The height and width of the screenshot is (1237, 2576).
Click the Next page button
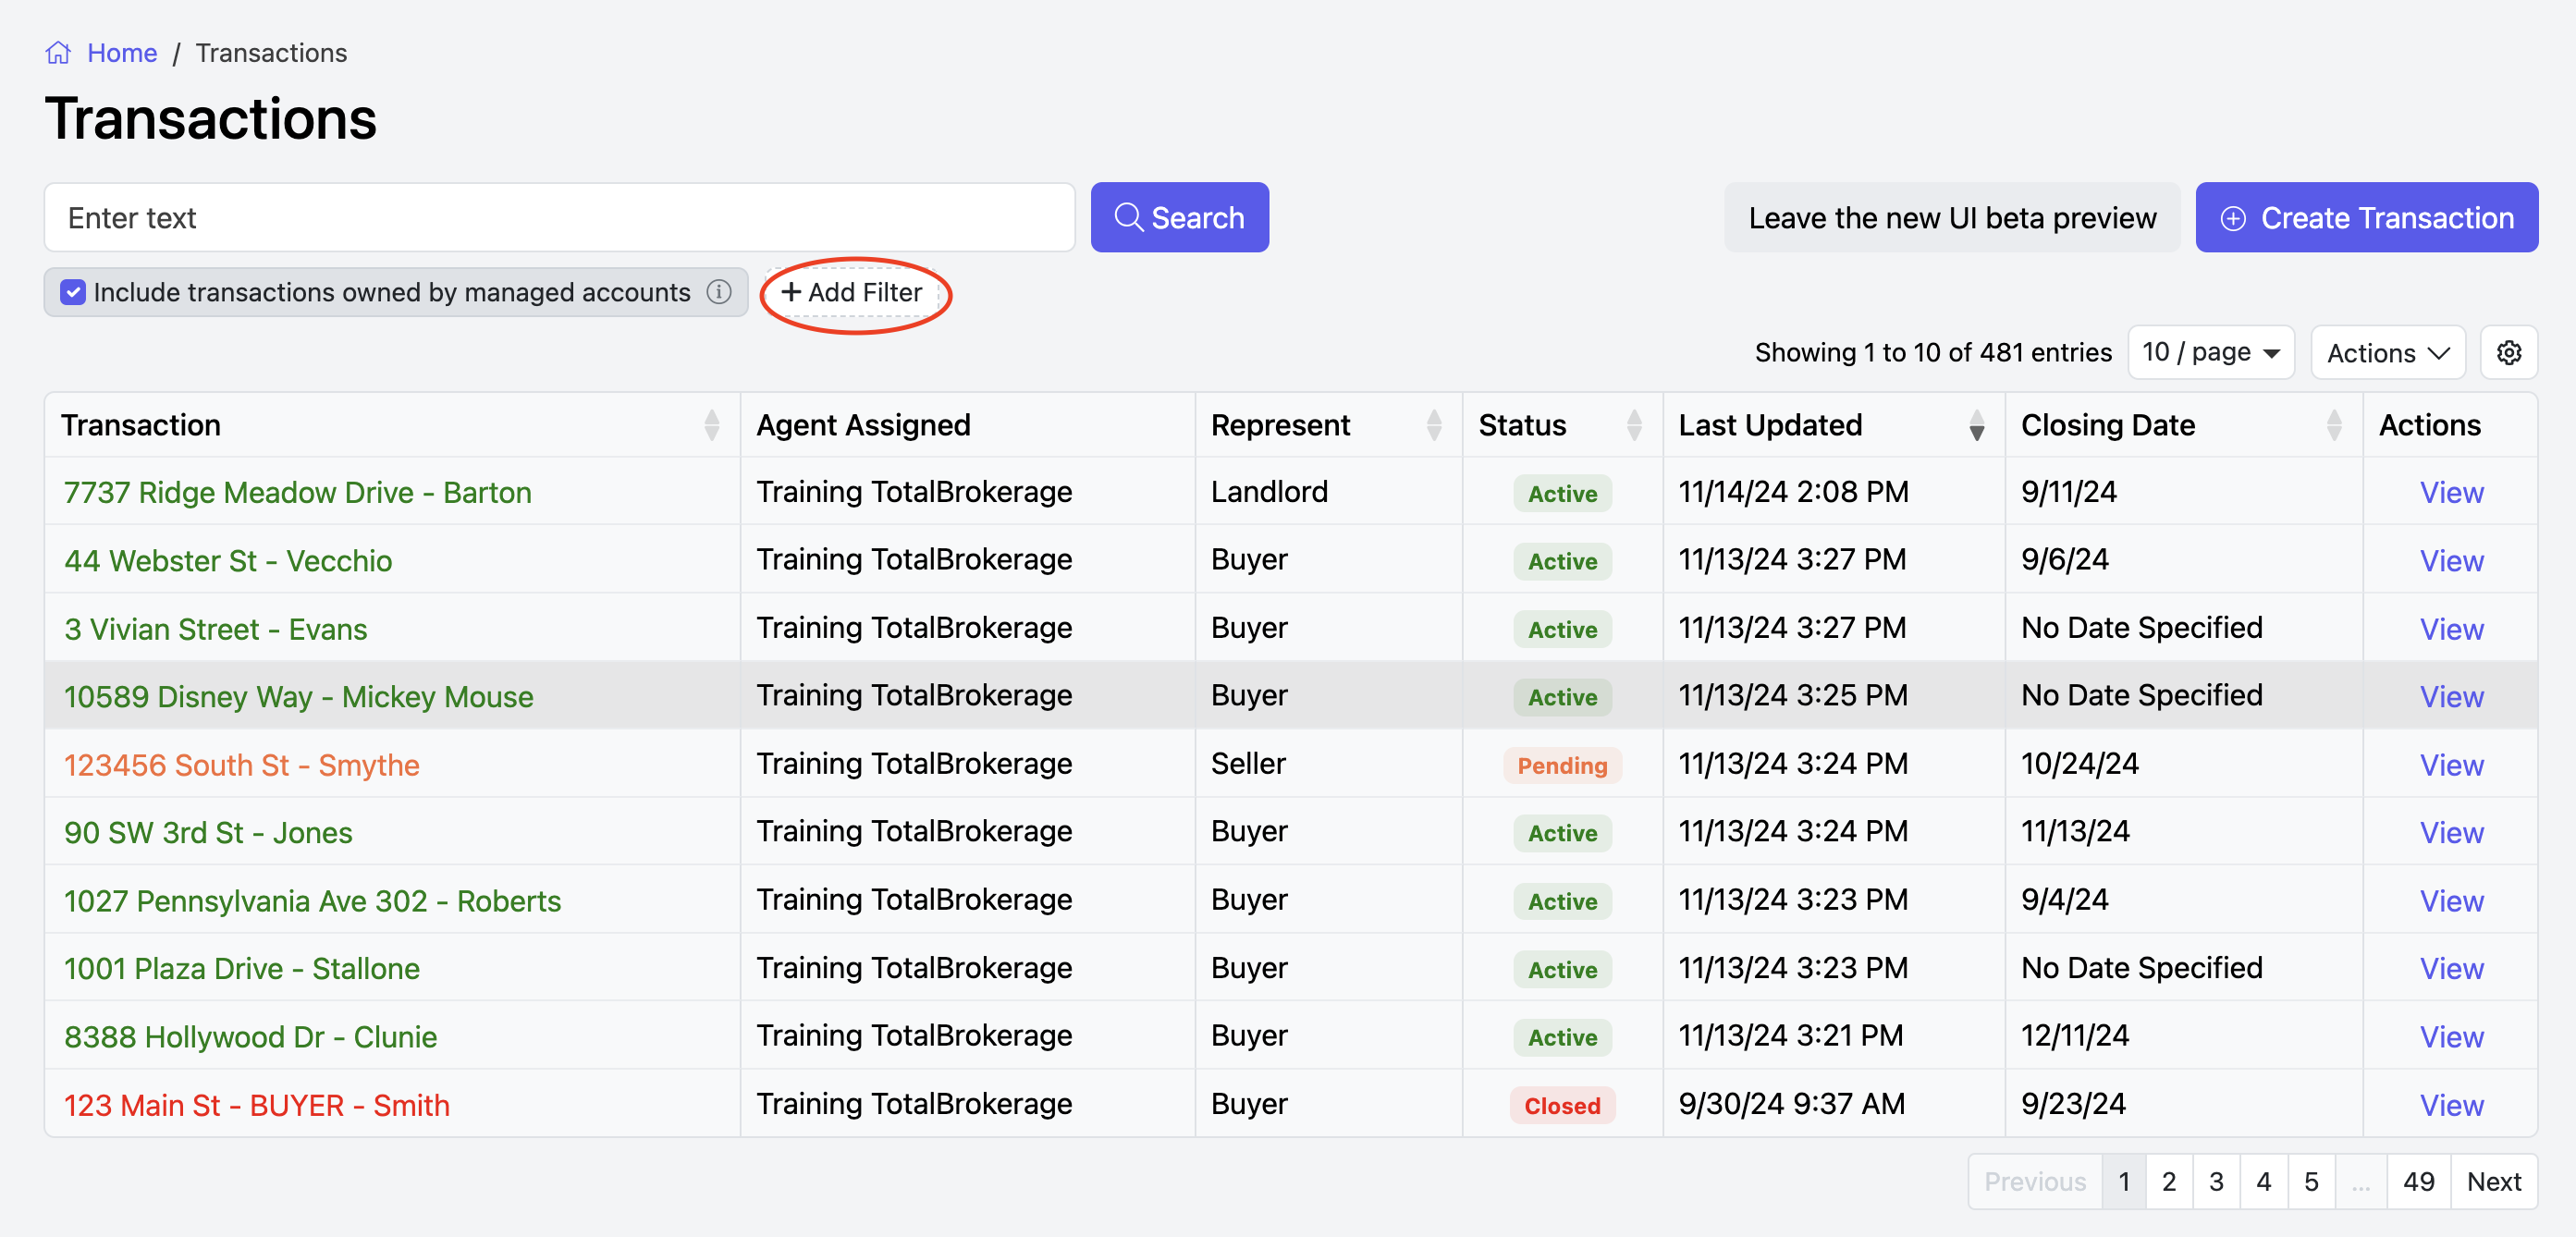[x=2493, y=1181]
